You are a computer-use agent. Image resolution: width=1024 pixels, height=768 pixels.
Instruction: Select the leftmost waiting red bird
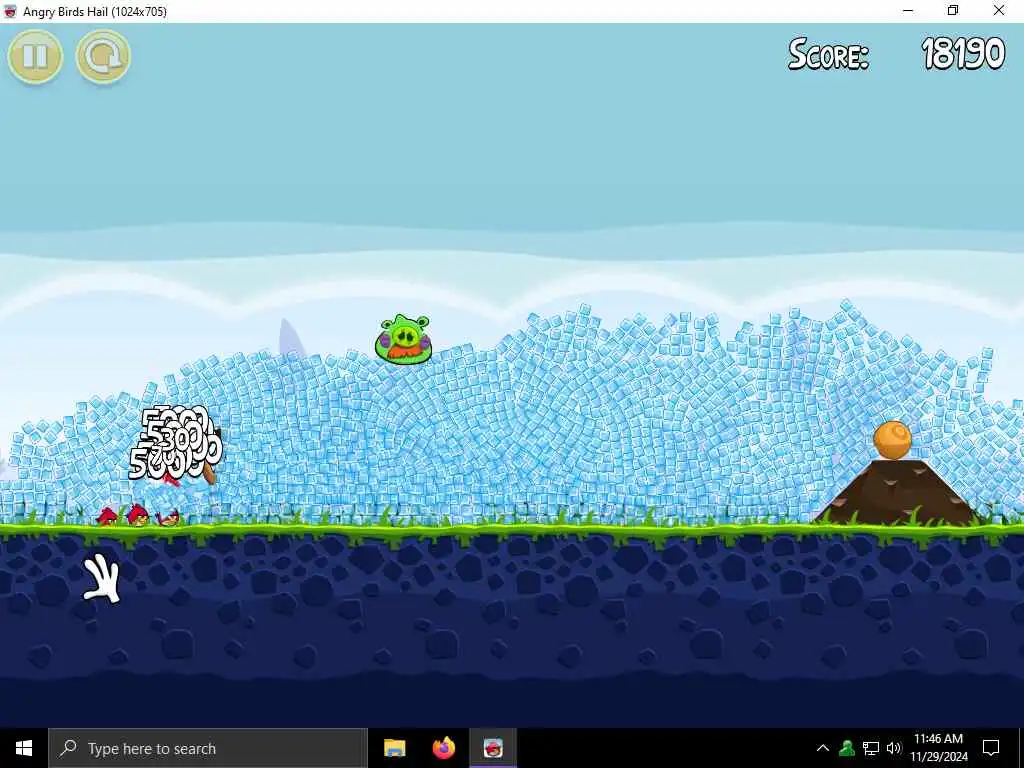[107, 517]
